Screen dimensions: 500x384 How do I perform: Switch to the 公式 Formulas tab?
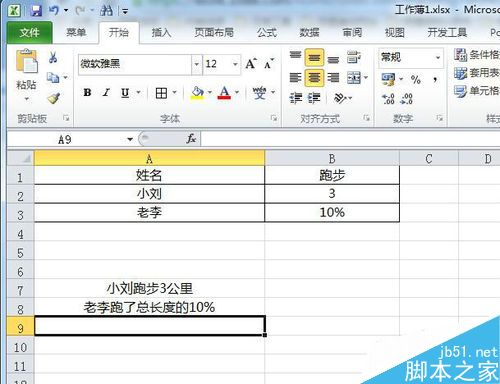coord(267,32)
